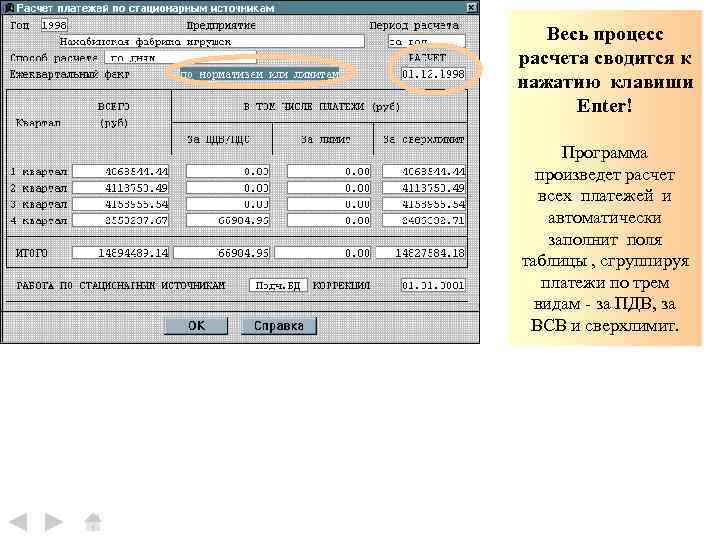Viewport: 720px width, 540px height.
Task: Close the payment calculation dialog
Action: tap(472, 7)
